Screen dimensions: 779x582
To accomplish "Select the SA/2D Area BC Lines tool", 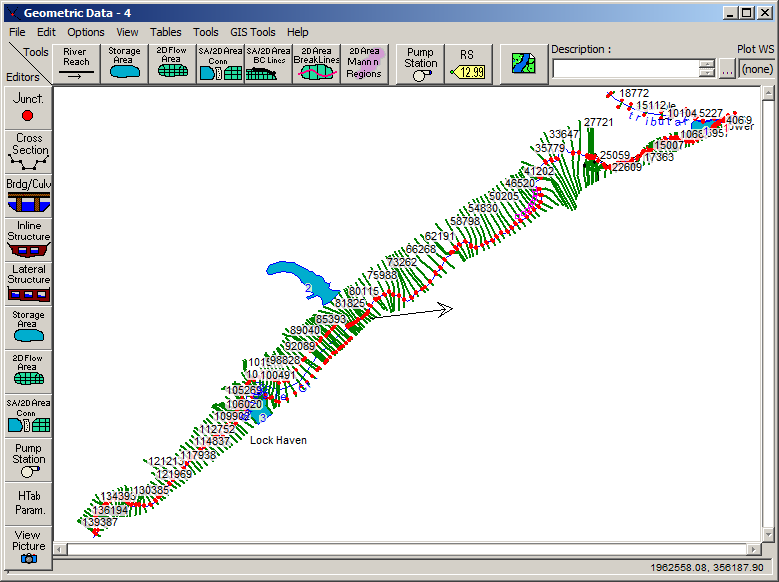I will pos(268,64).
